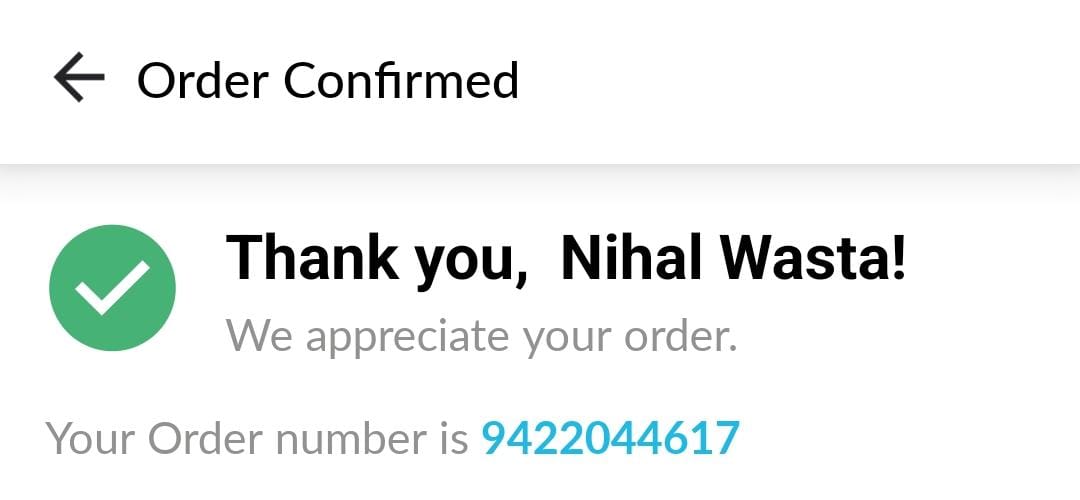Tap the blue order number digits

pyautogui.click(x=610, y=437)
